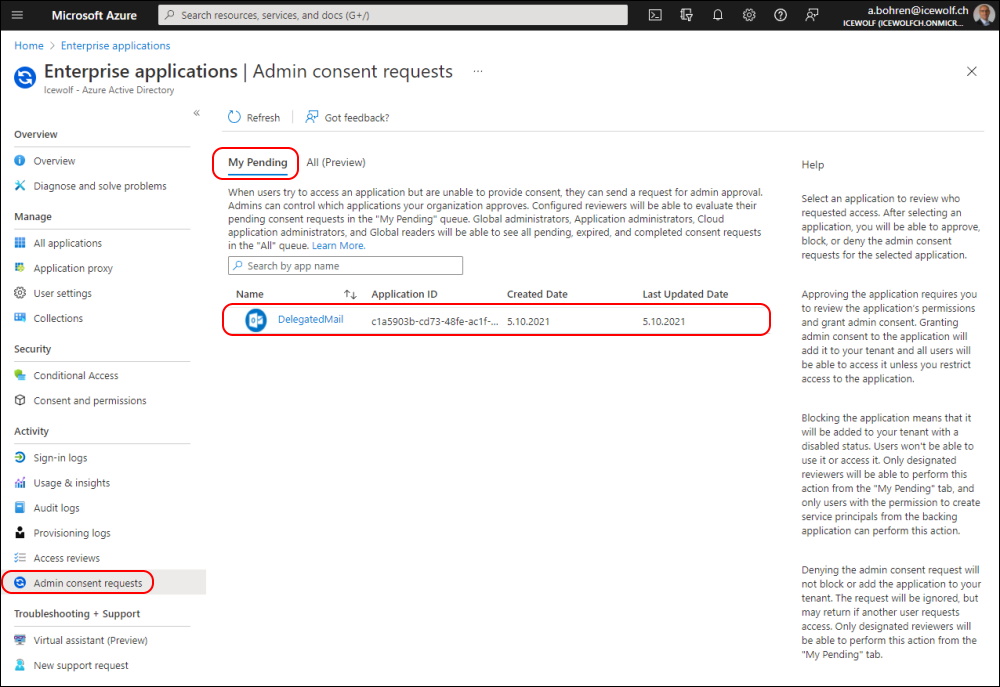Open the ellipsis more options menu

pyautogui.click(x=478, y=71)
